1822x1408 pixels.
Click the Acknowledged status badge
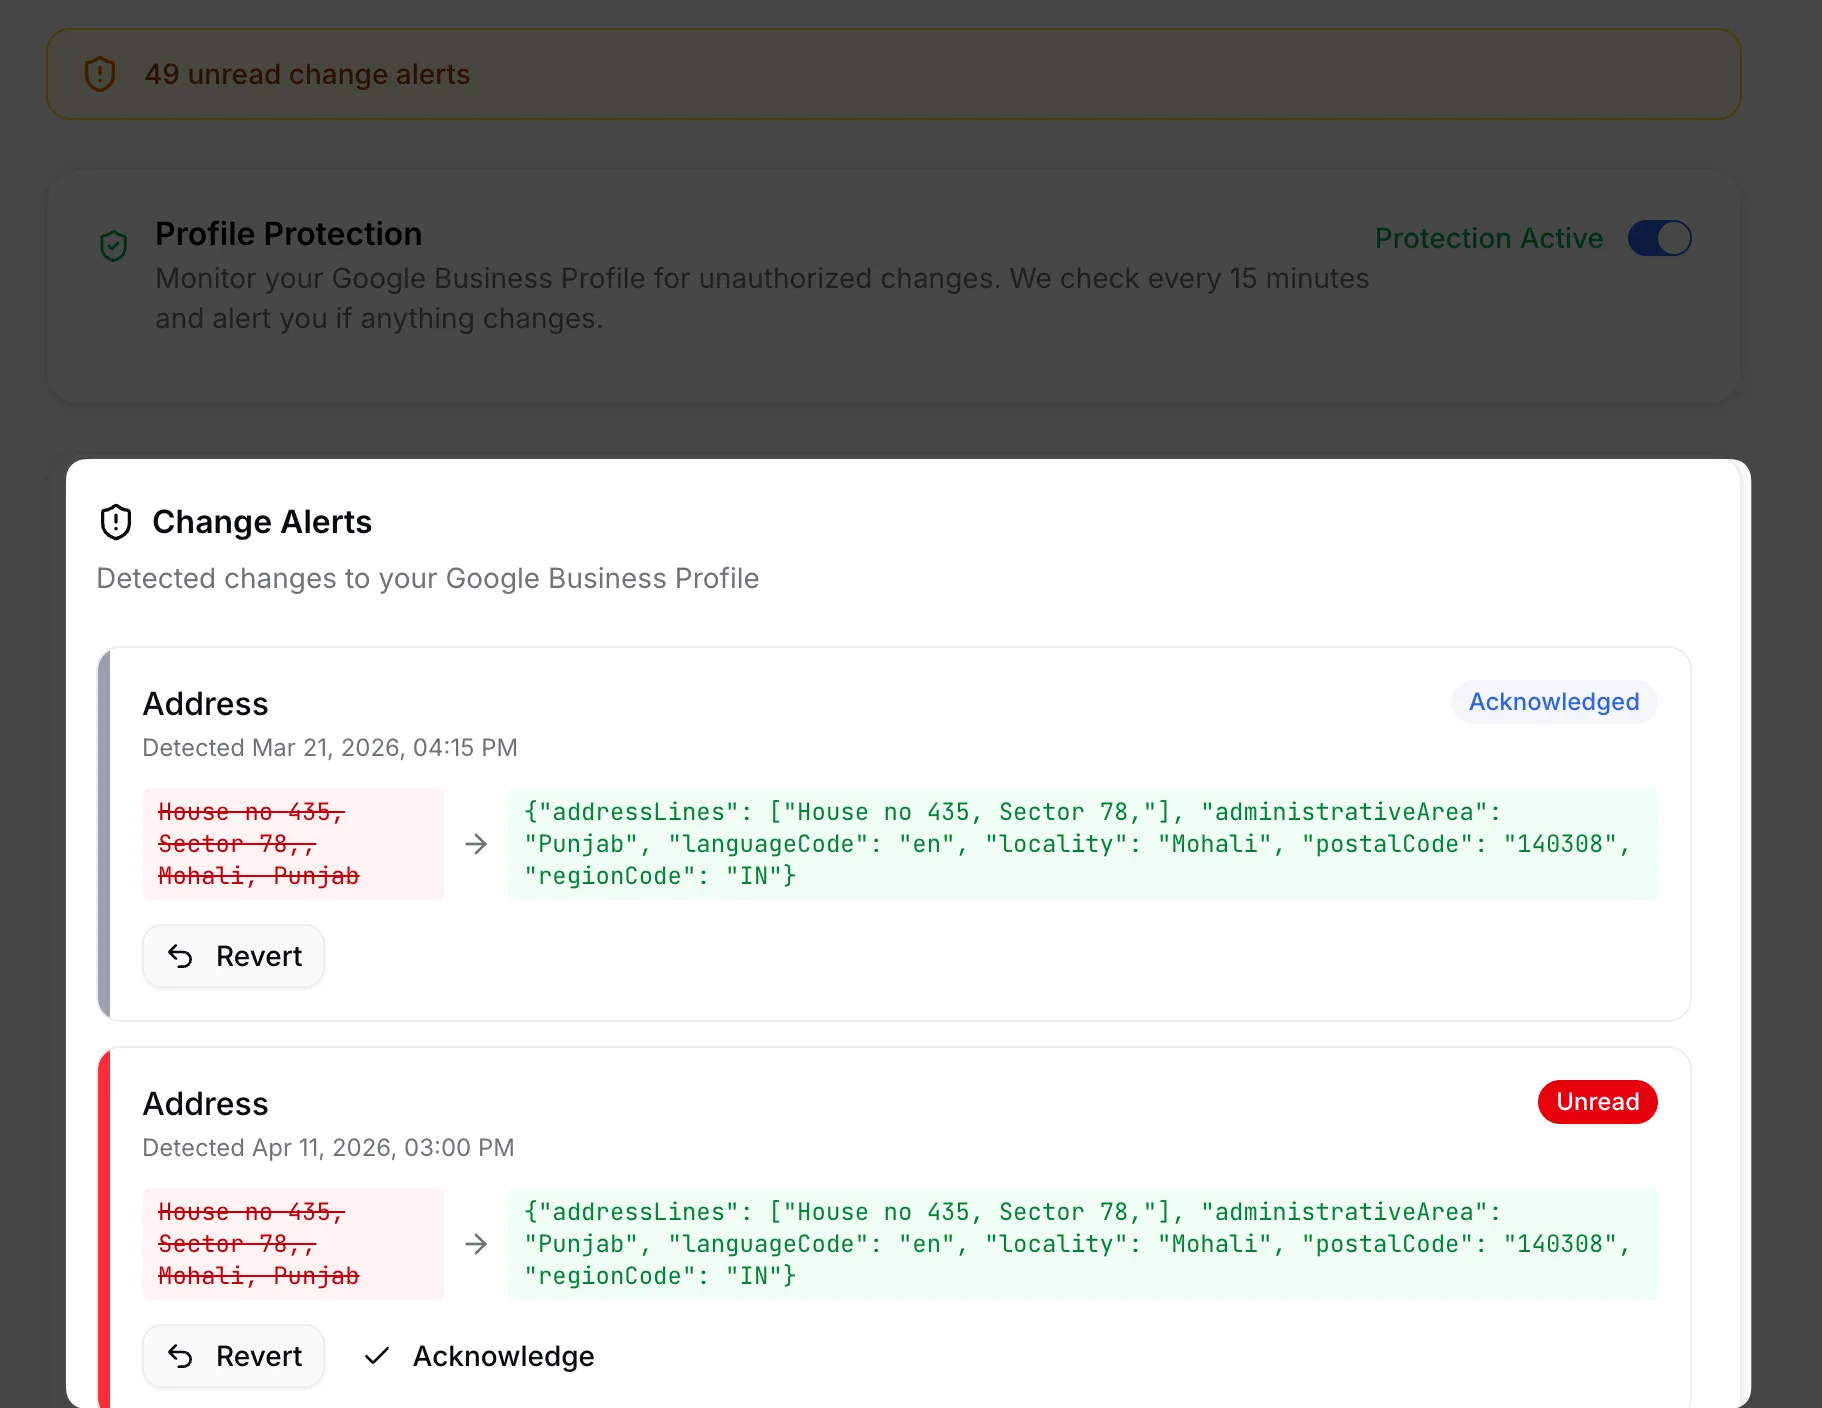(1553, 702)
